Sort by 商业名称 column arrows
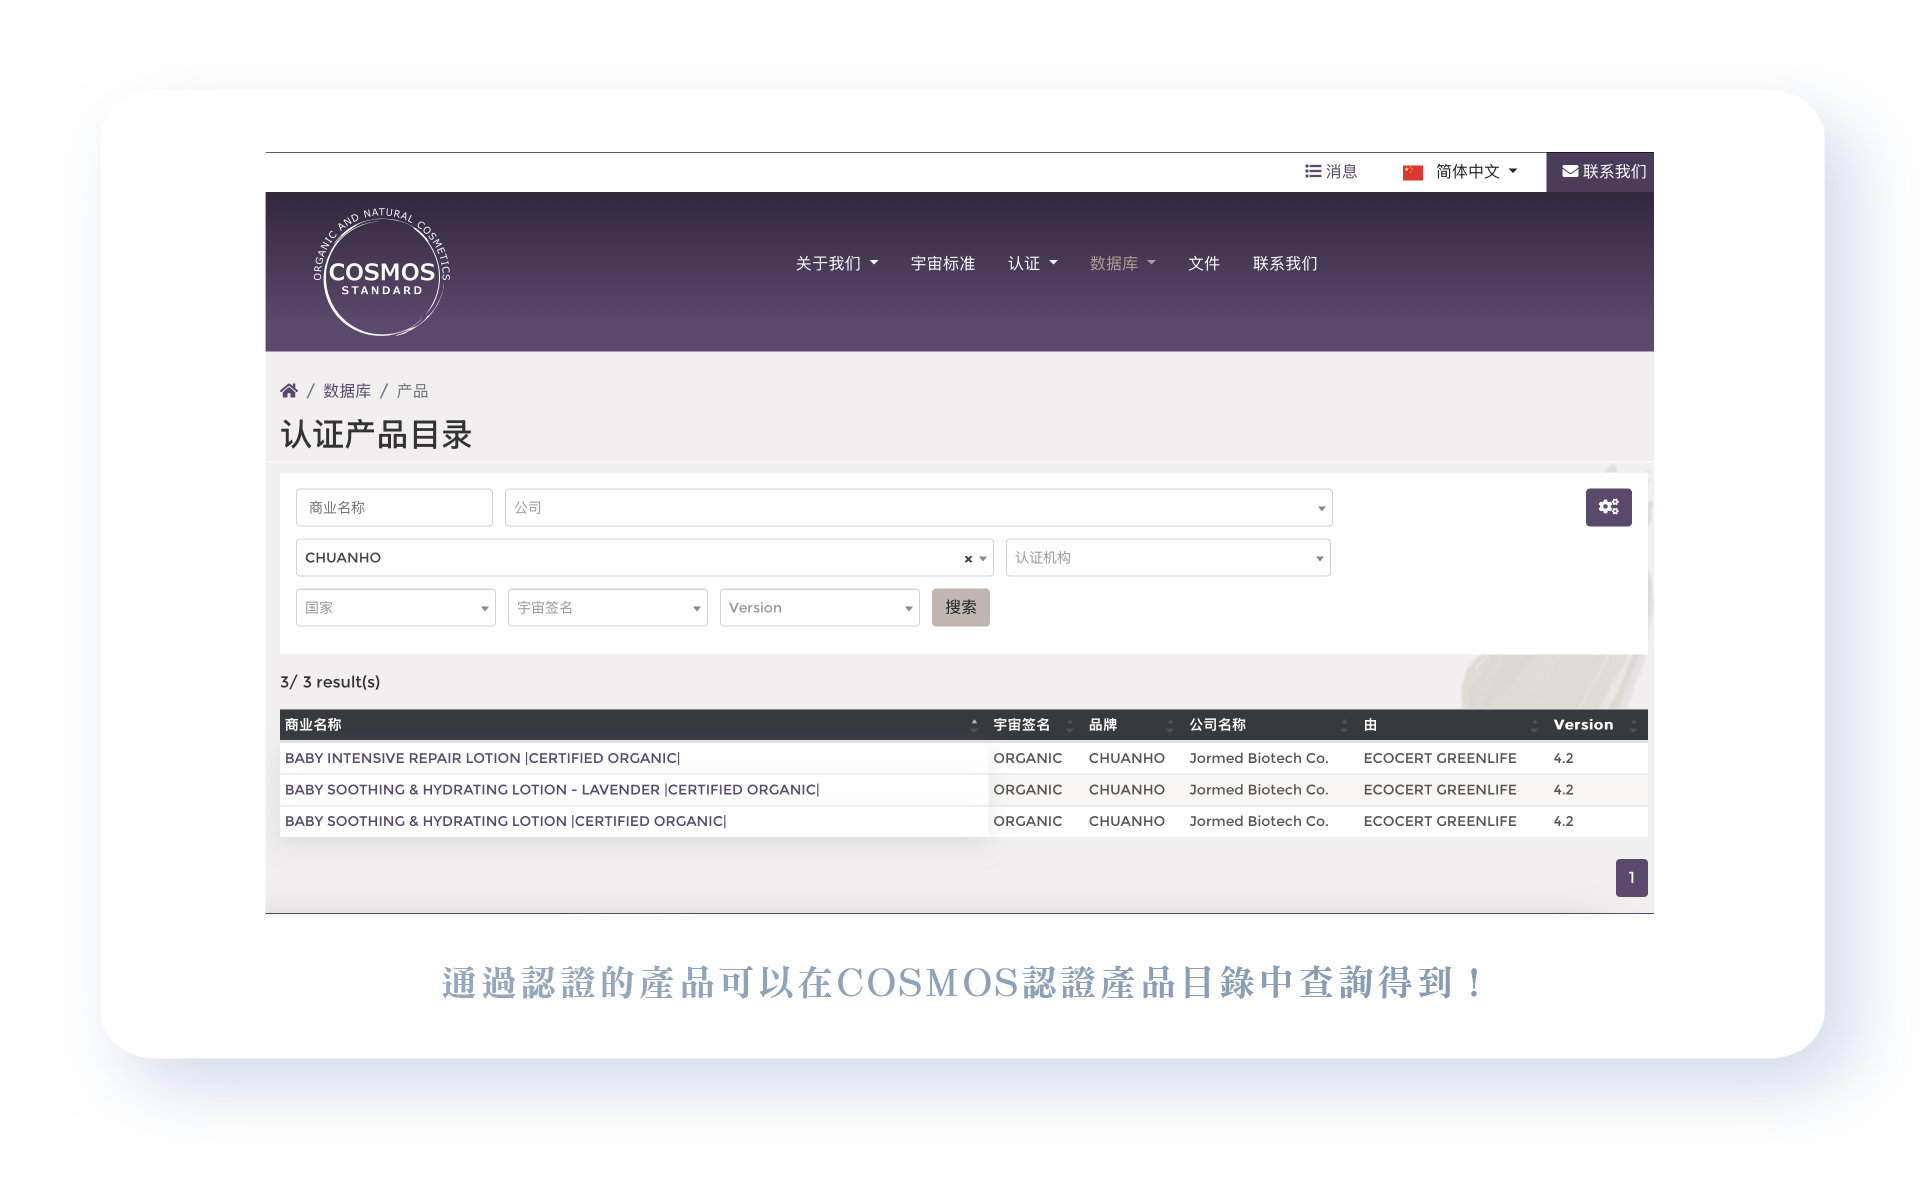Image resolution: width=1920 pixels, height=1183 pixels. point(973,725)
